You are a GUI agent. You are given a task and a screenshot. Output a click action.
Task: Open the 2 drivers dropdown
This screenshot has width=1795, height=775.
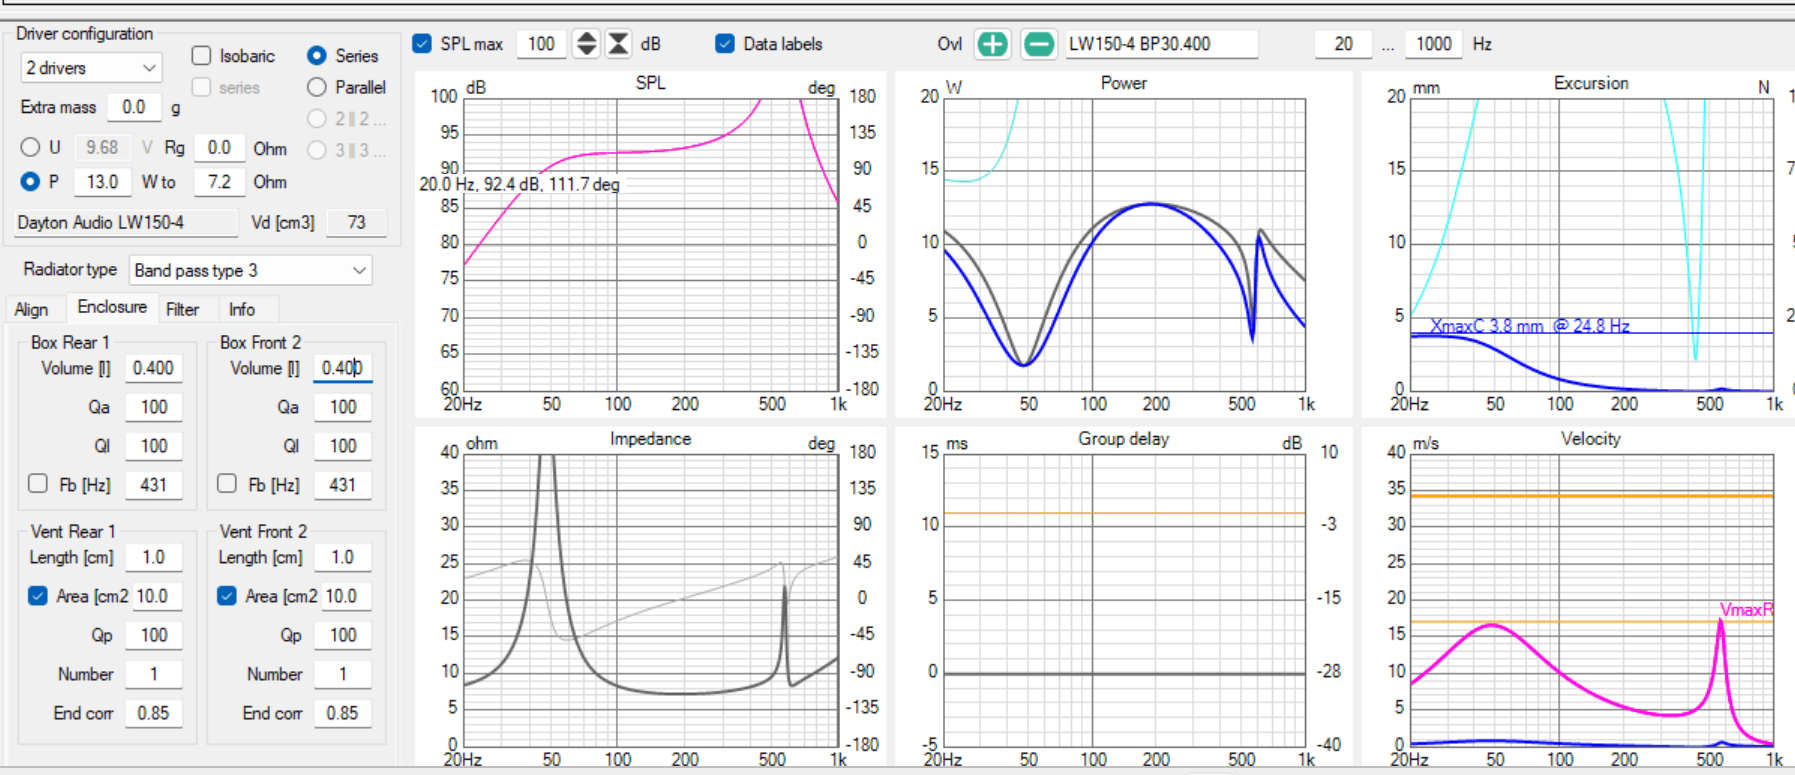(90, 68)
